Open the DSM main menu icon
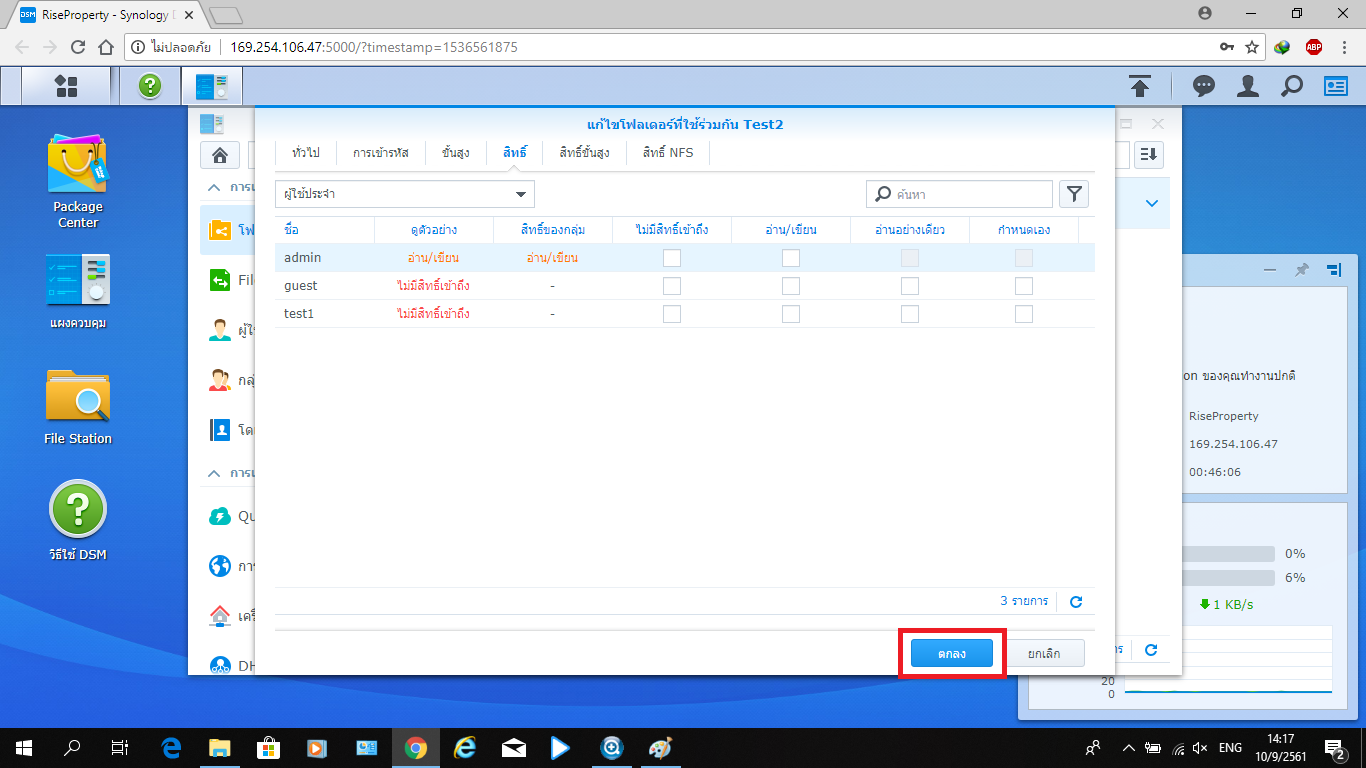 [x=66, y=86]
